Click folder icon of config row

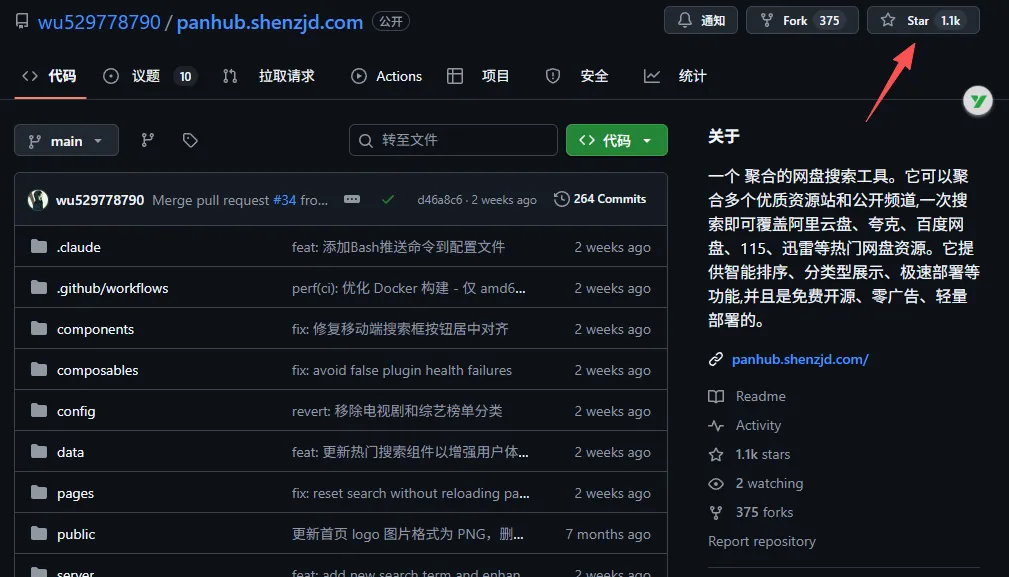click(39, 410)
